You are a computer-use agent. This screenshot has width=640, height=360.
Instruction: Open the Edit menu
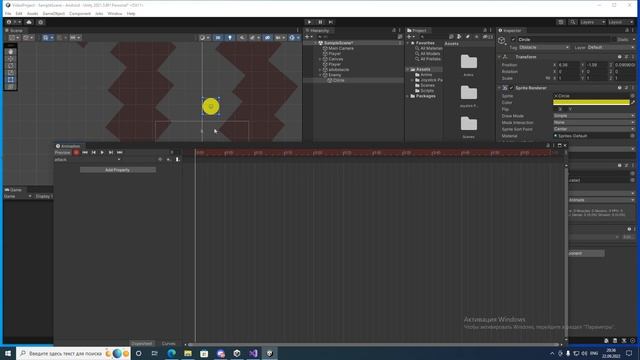(19, 13)
